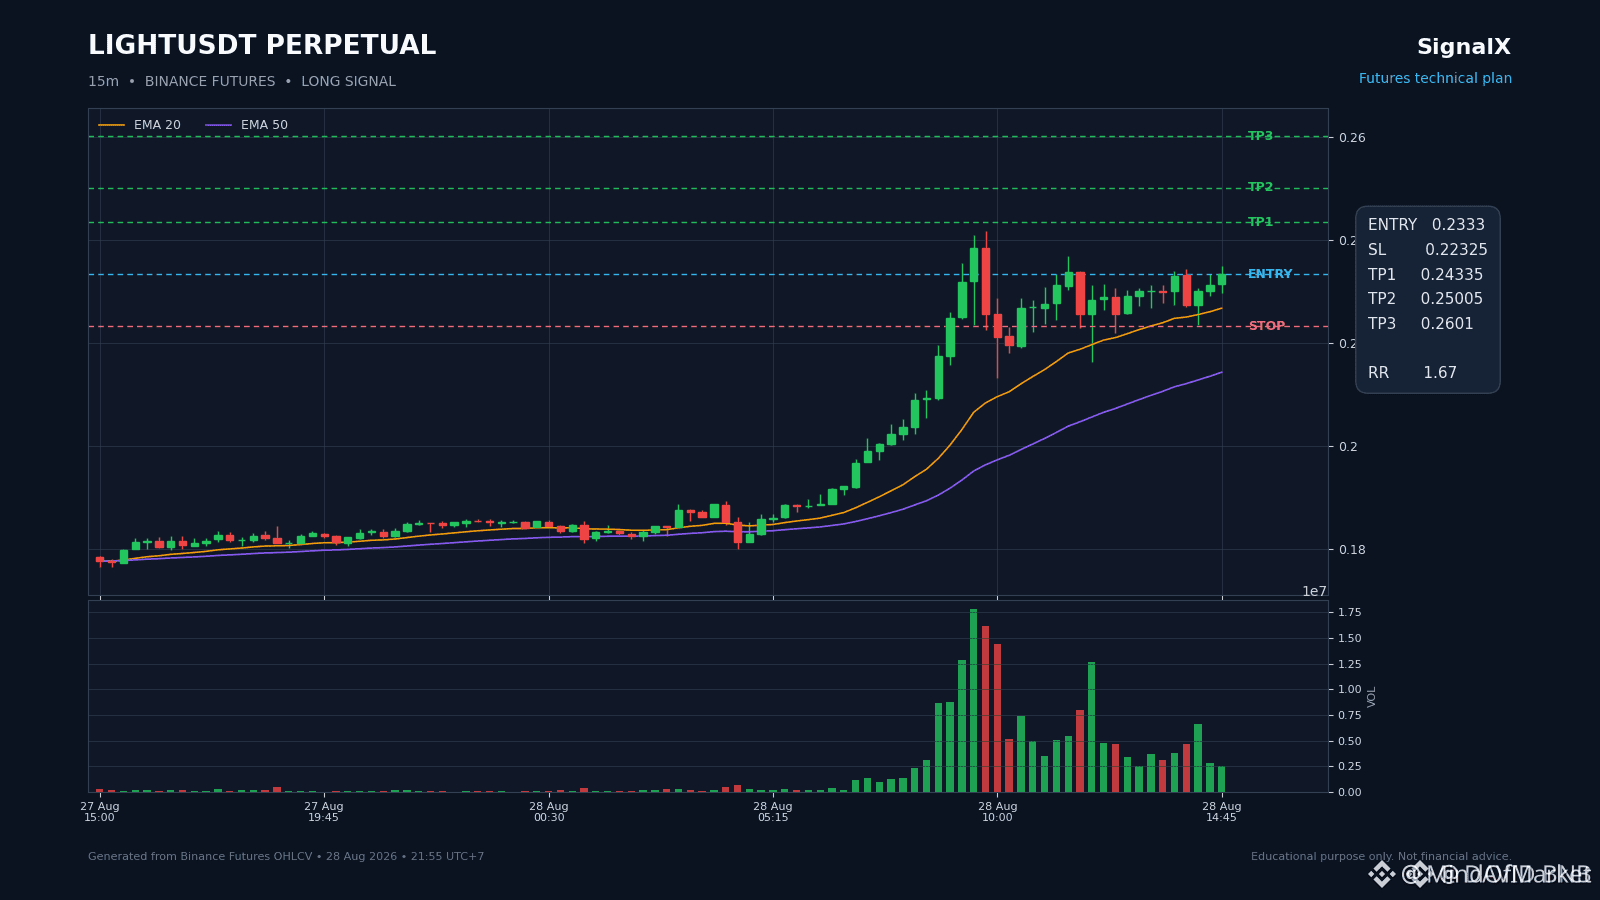Click the 0.18 price axis label
1600x900 pixels.
tap(1352, 550)
